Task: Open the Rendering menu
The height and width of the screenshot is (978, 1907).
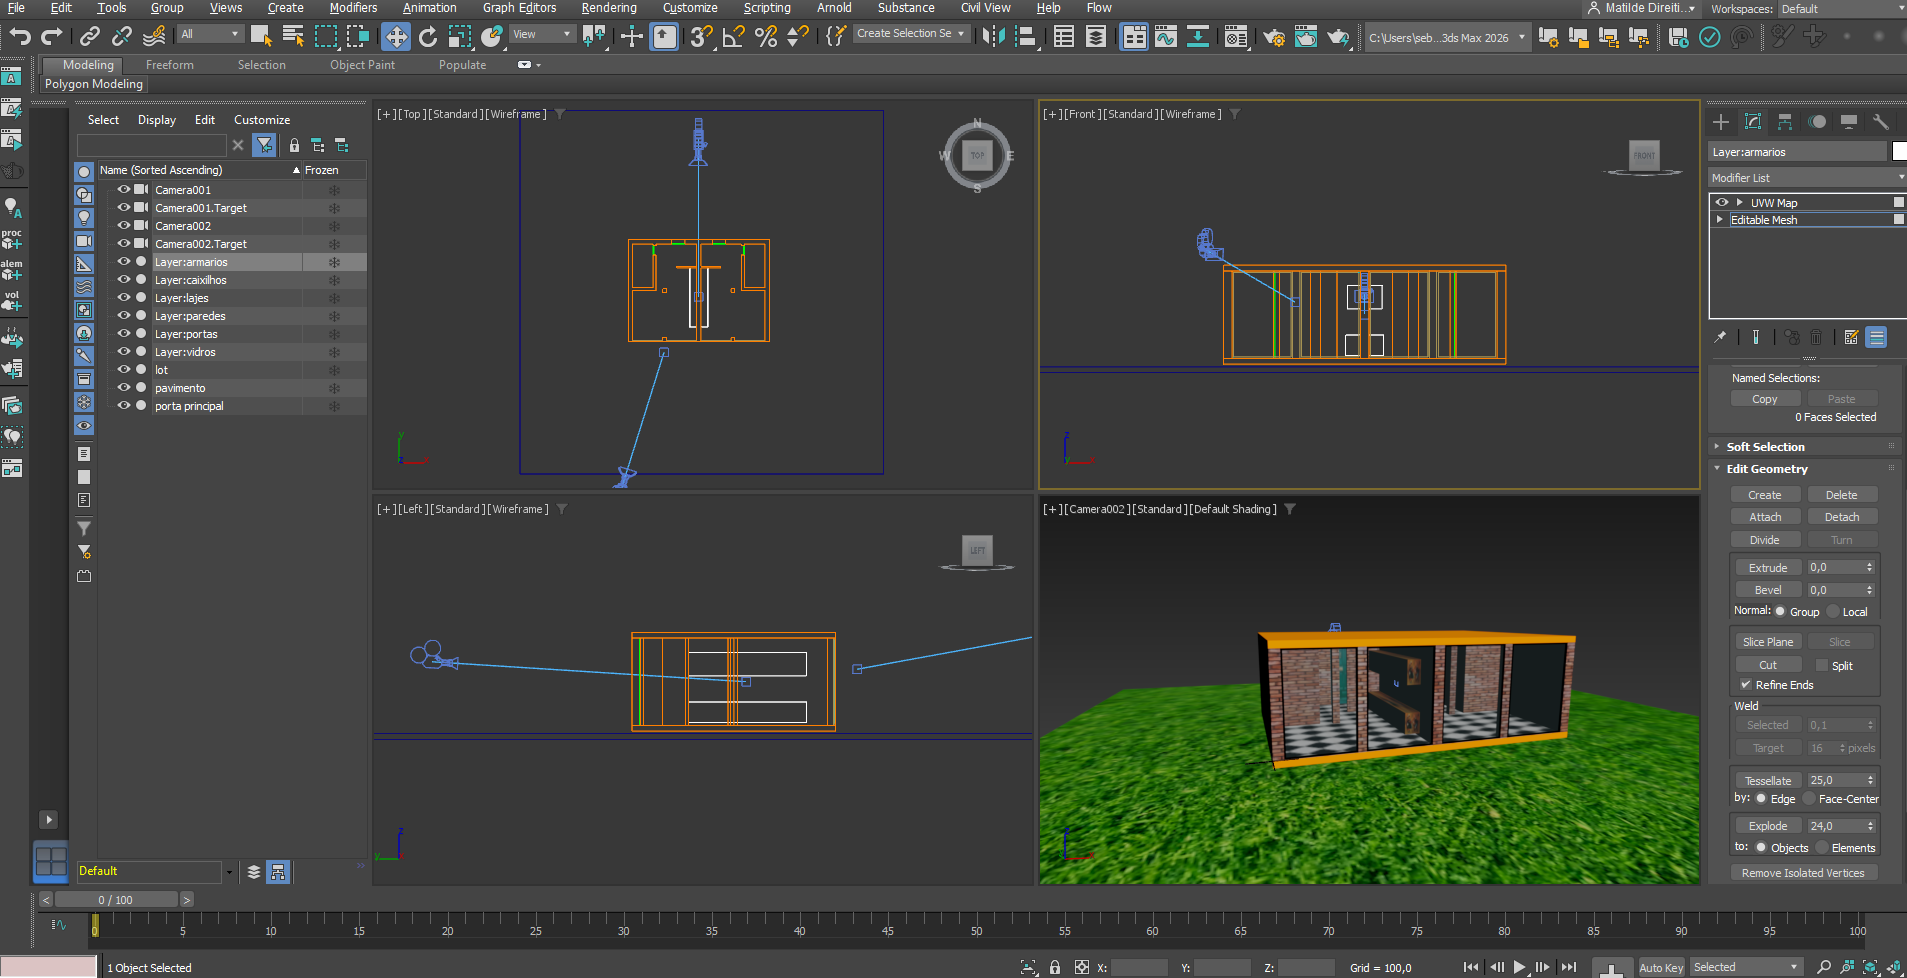Action: [608, 8]
